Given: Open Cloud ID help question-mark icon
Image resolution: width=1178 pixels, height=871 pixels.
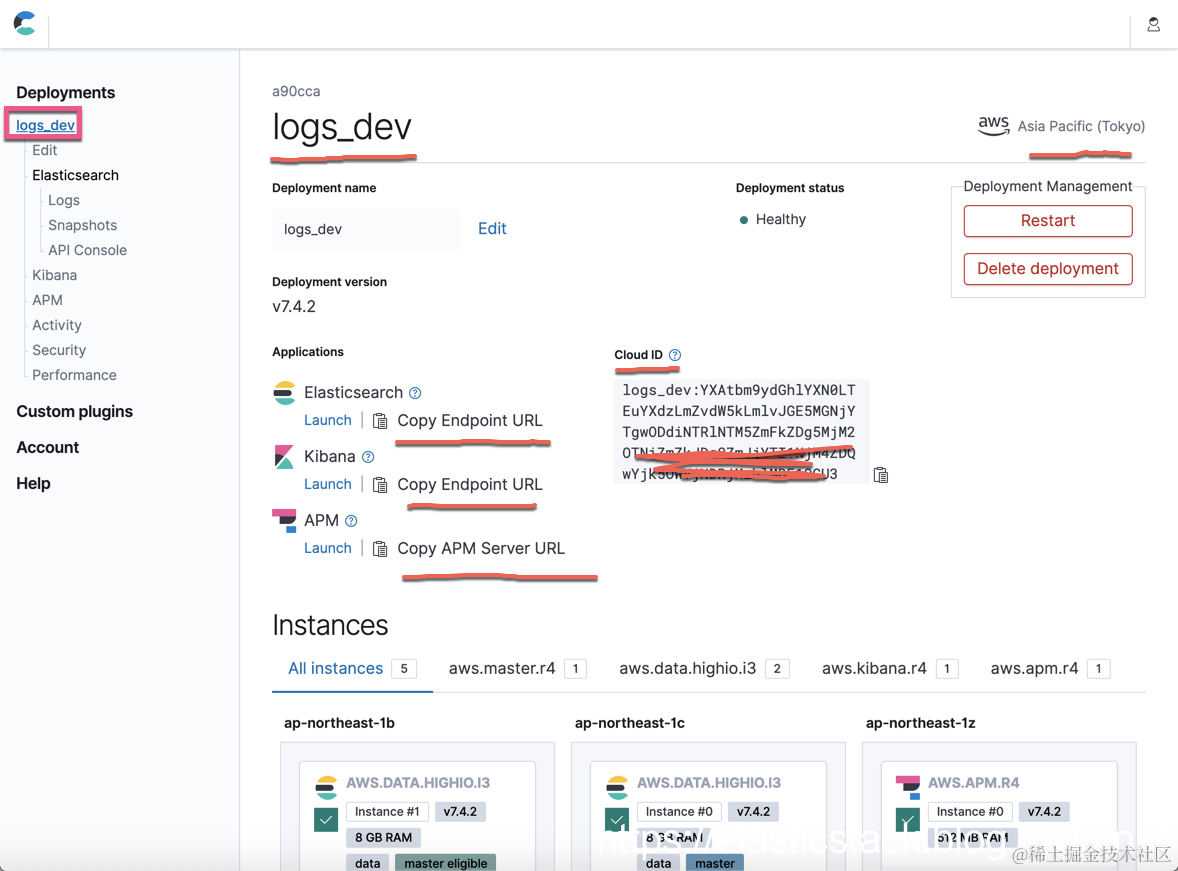Looking at the screenshot, I should pos(675,355).
